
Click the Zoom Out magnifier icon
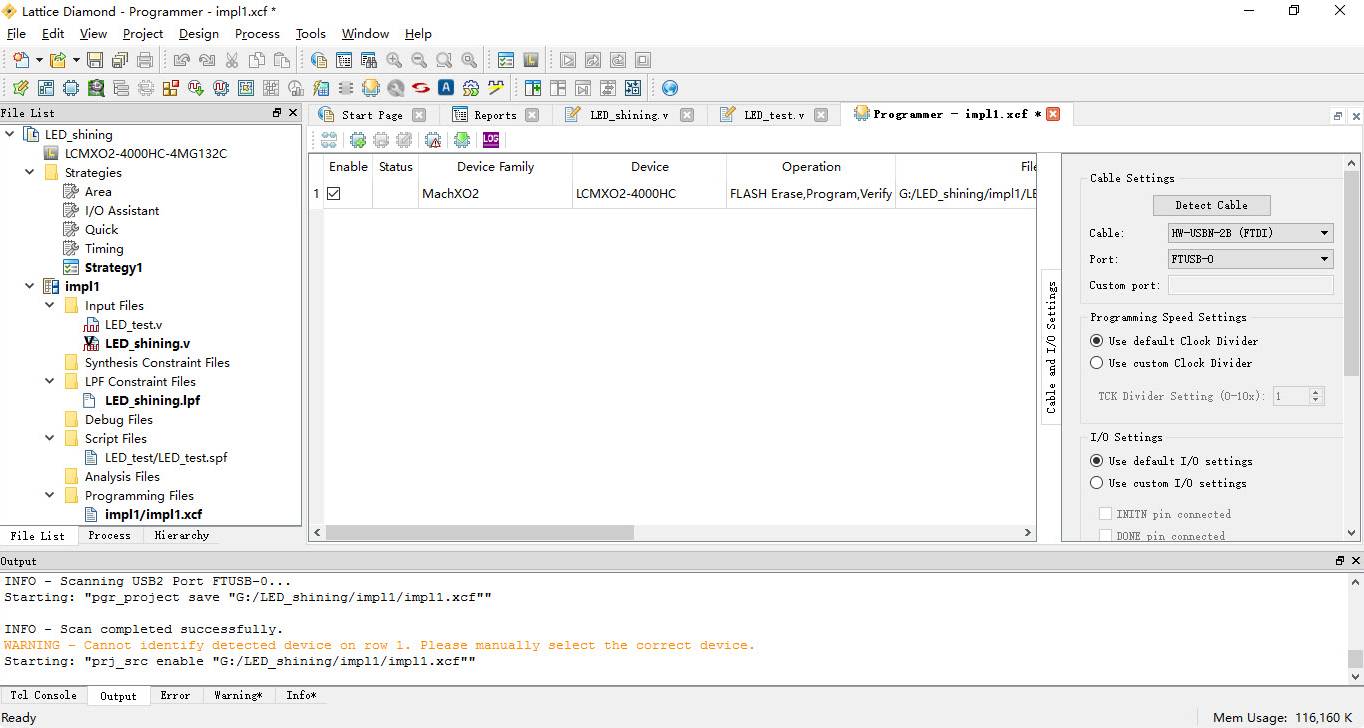419,60
